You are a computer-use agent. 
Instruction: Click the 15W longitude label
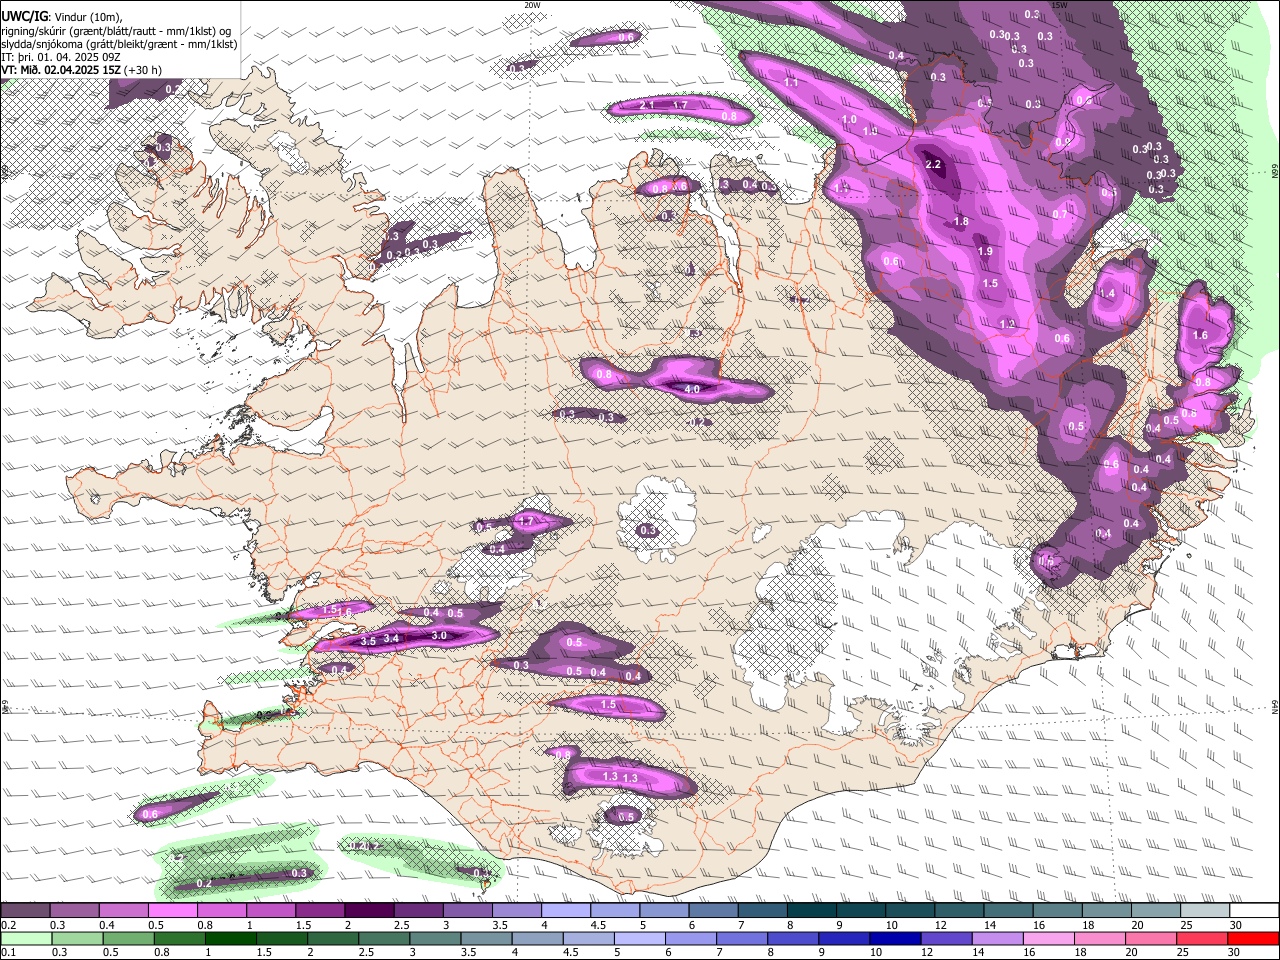1059,5
